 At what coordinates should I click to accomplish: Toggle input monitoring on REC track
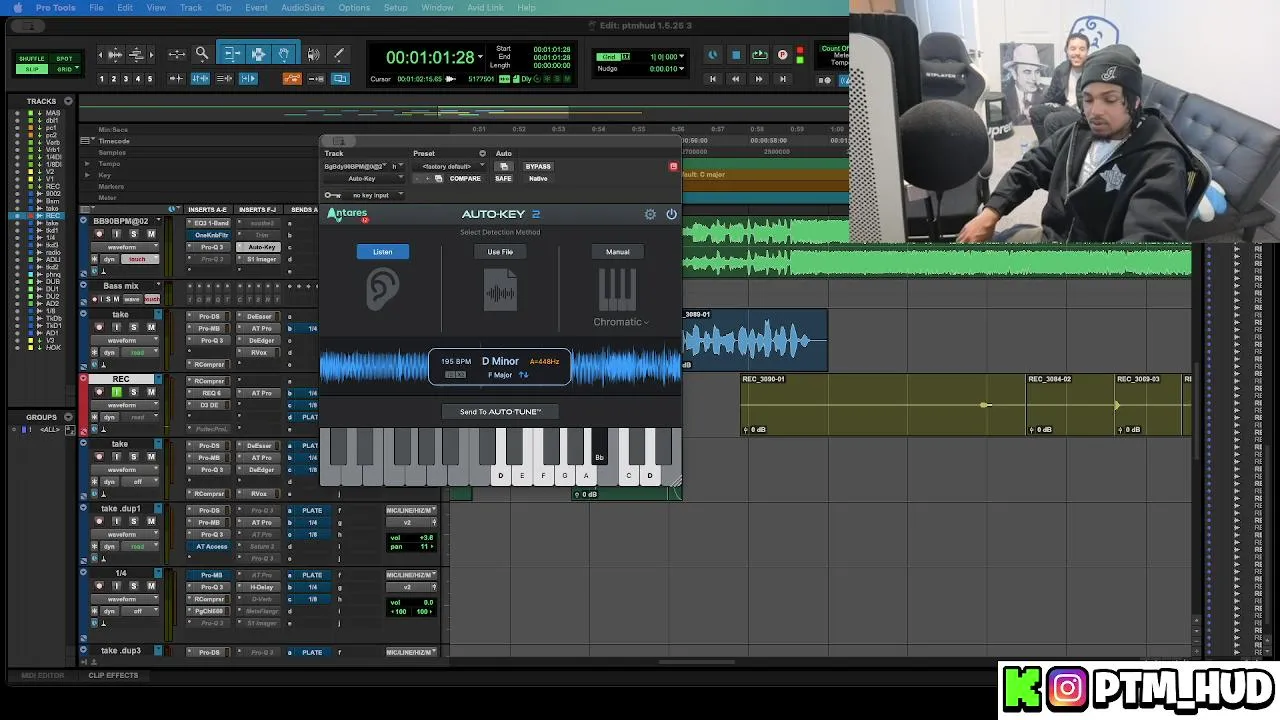pyautogui.click(x=116, y=392)
